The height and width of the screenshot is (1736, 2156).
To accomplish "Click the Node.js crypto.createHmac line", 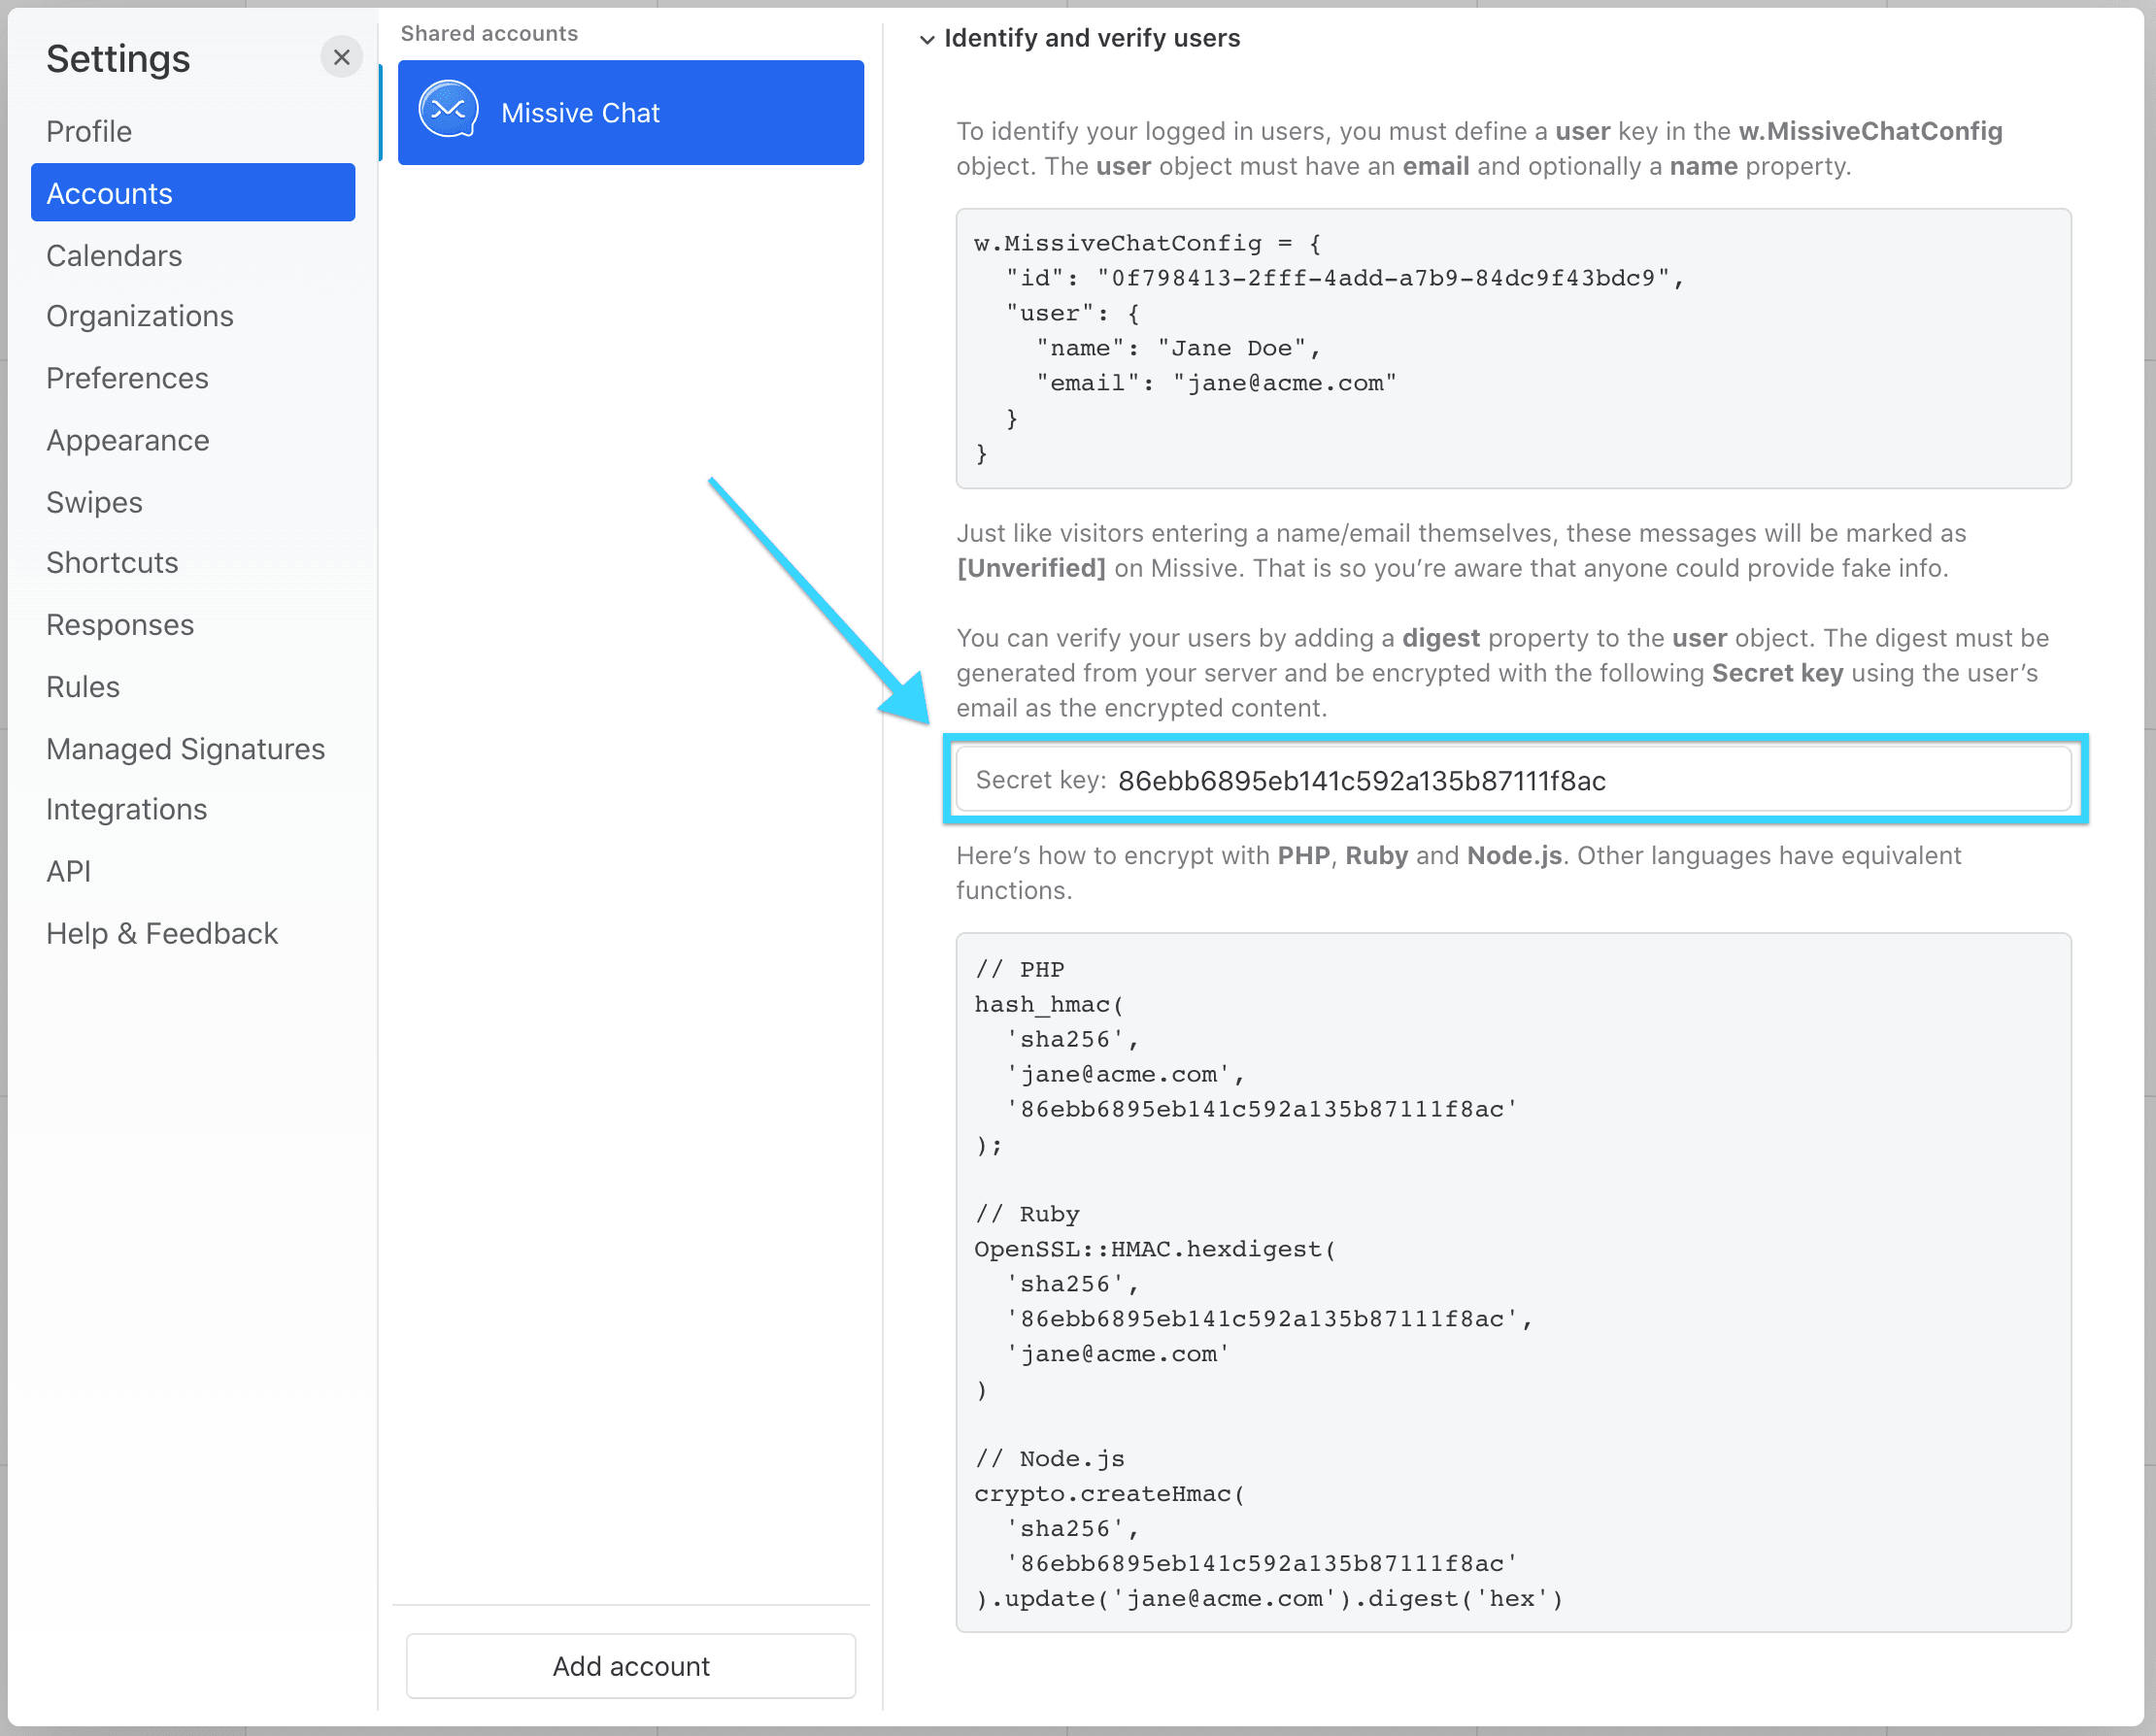I will coord(1110,1494).
